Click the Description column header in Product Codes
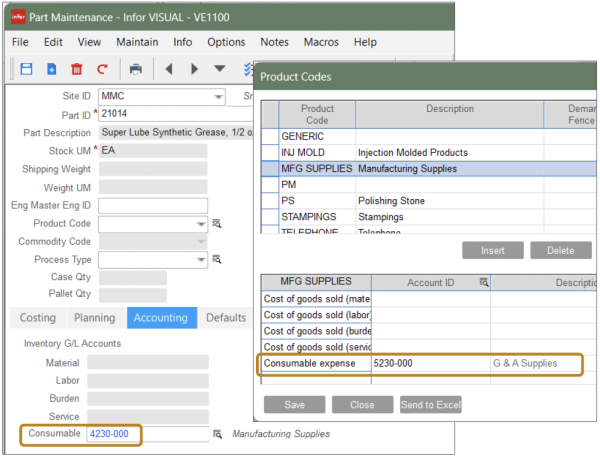The height and width of the screenshot is (457, 600). pos(450,114)
